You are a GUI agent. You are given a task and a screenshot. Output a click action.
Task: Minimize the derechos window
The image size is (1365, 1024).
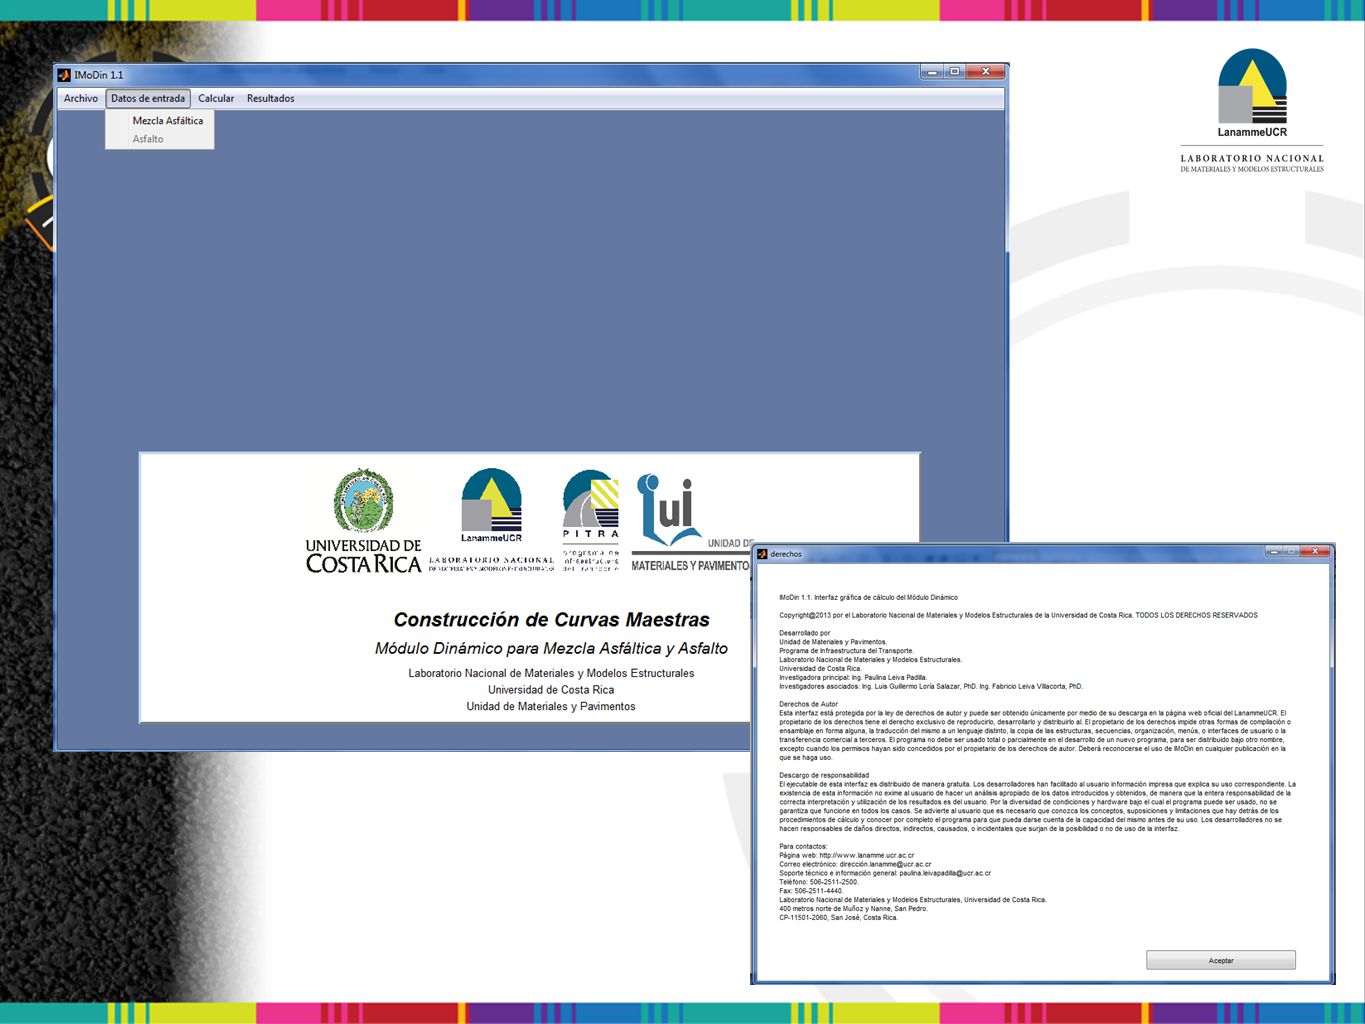pos(1274,551)
